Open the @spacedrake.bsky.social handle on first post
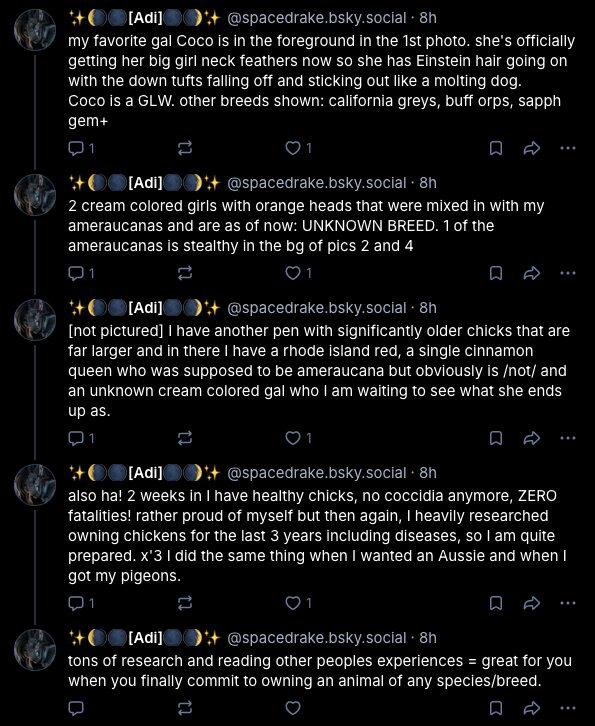 (x=317, y=18)
